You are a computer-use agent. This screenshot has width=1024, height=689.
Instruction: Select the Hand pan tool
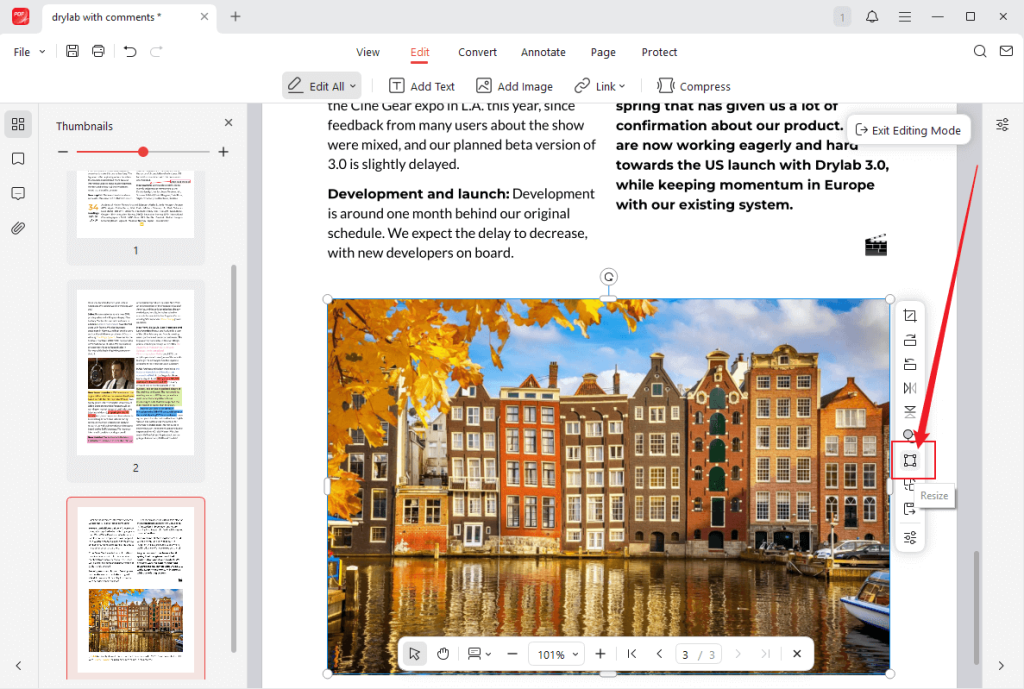(443, 653)
